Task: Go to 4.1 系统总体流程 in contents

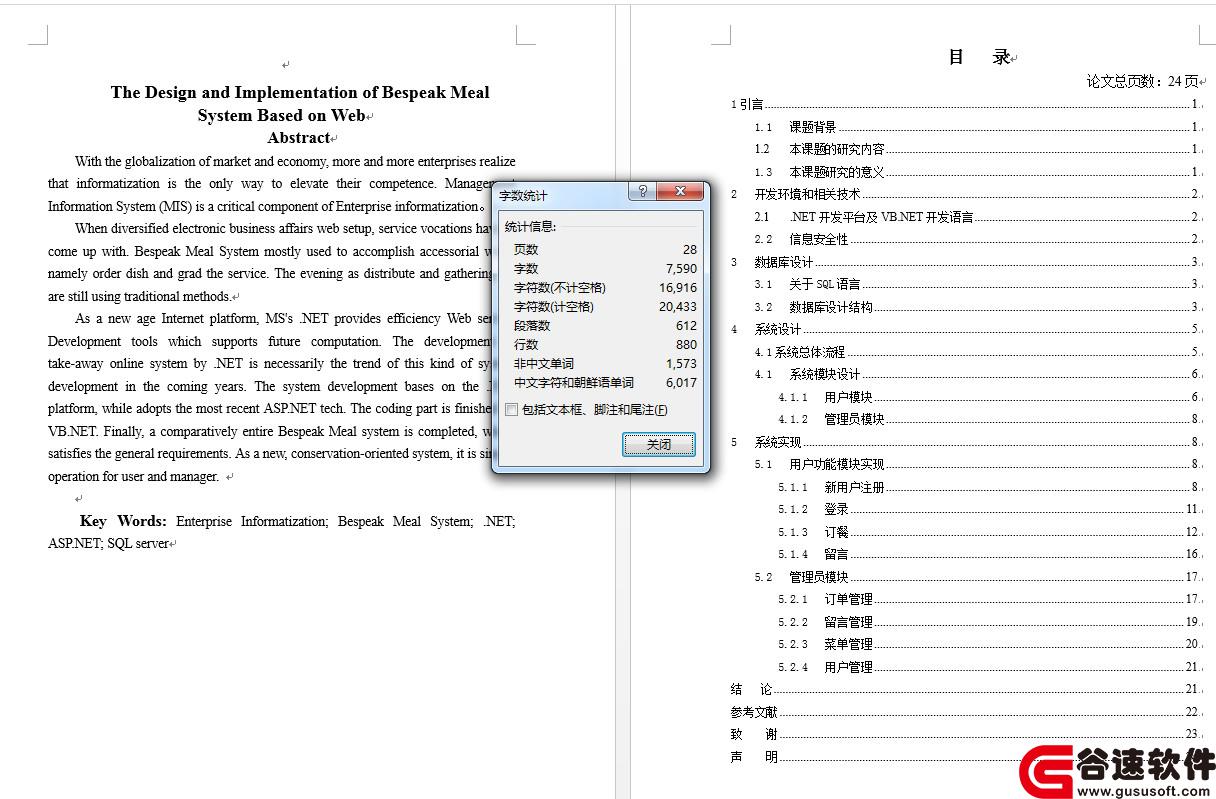Action: click(x=977, y=352)
